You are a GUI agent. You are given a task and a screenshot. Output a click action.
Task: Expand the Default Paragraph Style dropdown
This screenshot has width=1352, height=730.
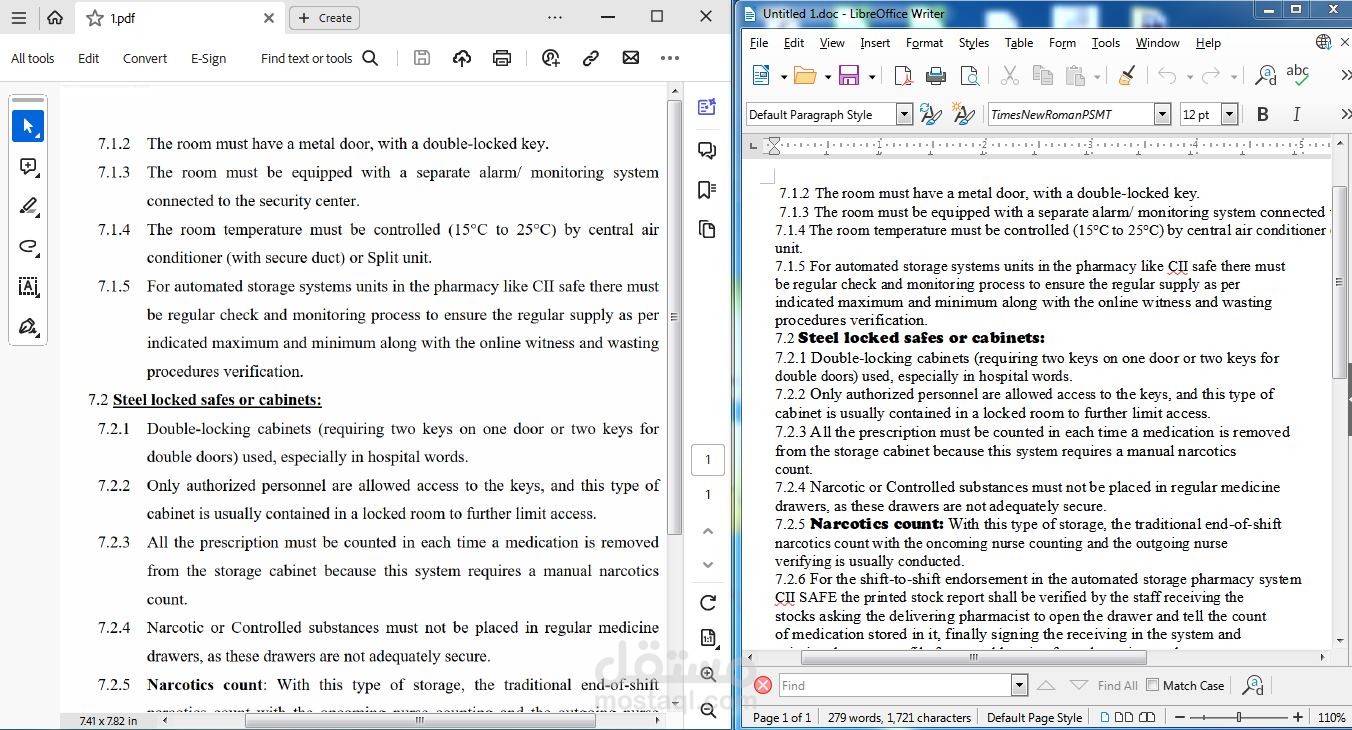[904, 115]
